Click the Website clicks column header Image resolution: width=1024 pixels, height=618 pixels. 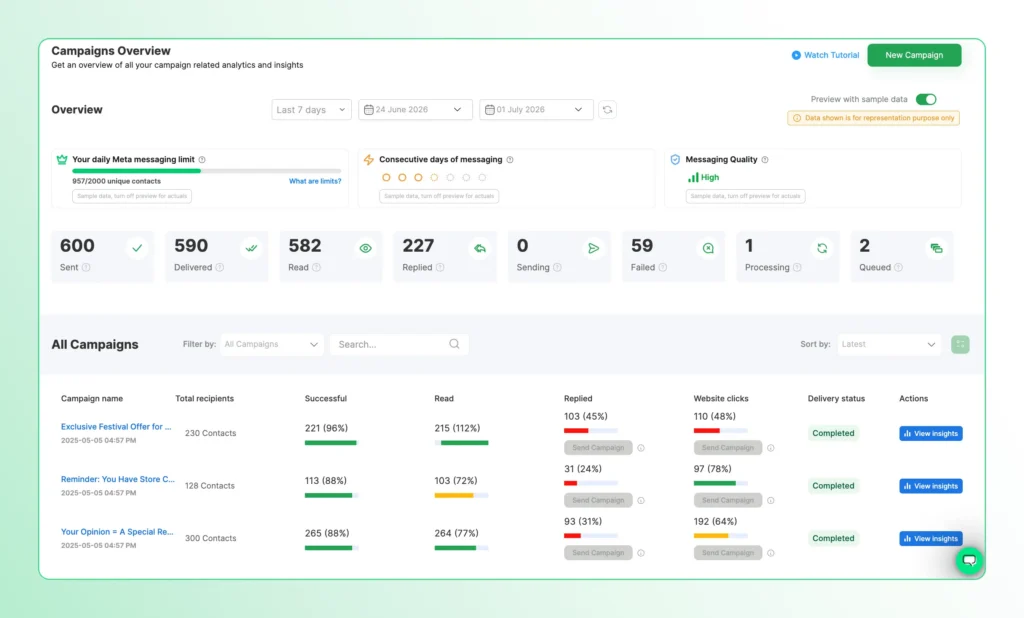721,398
